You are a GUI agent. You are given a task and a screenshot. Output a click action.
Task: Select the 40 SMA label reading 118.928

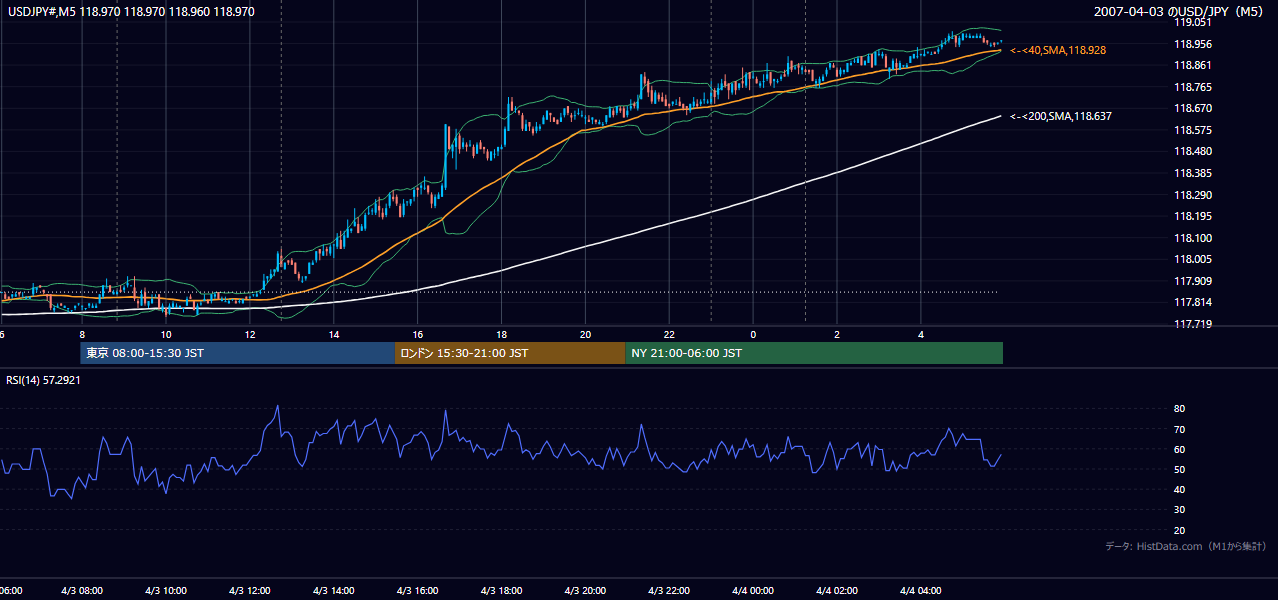[x=1058, y=50]
